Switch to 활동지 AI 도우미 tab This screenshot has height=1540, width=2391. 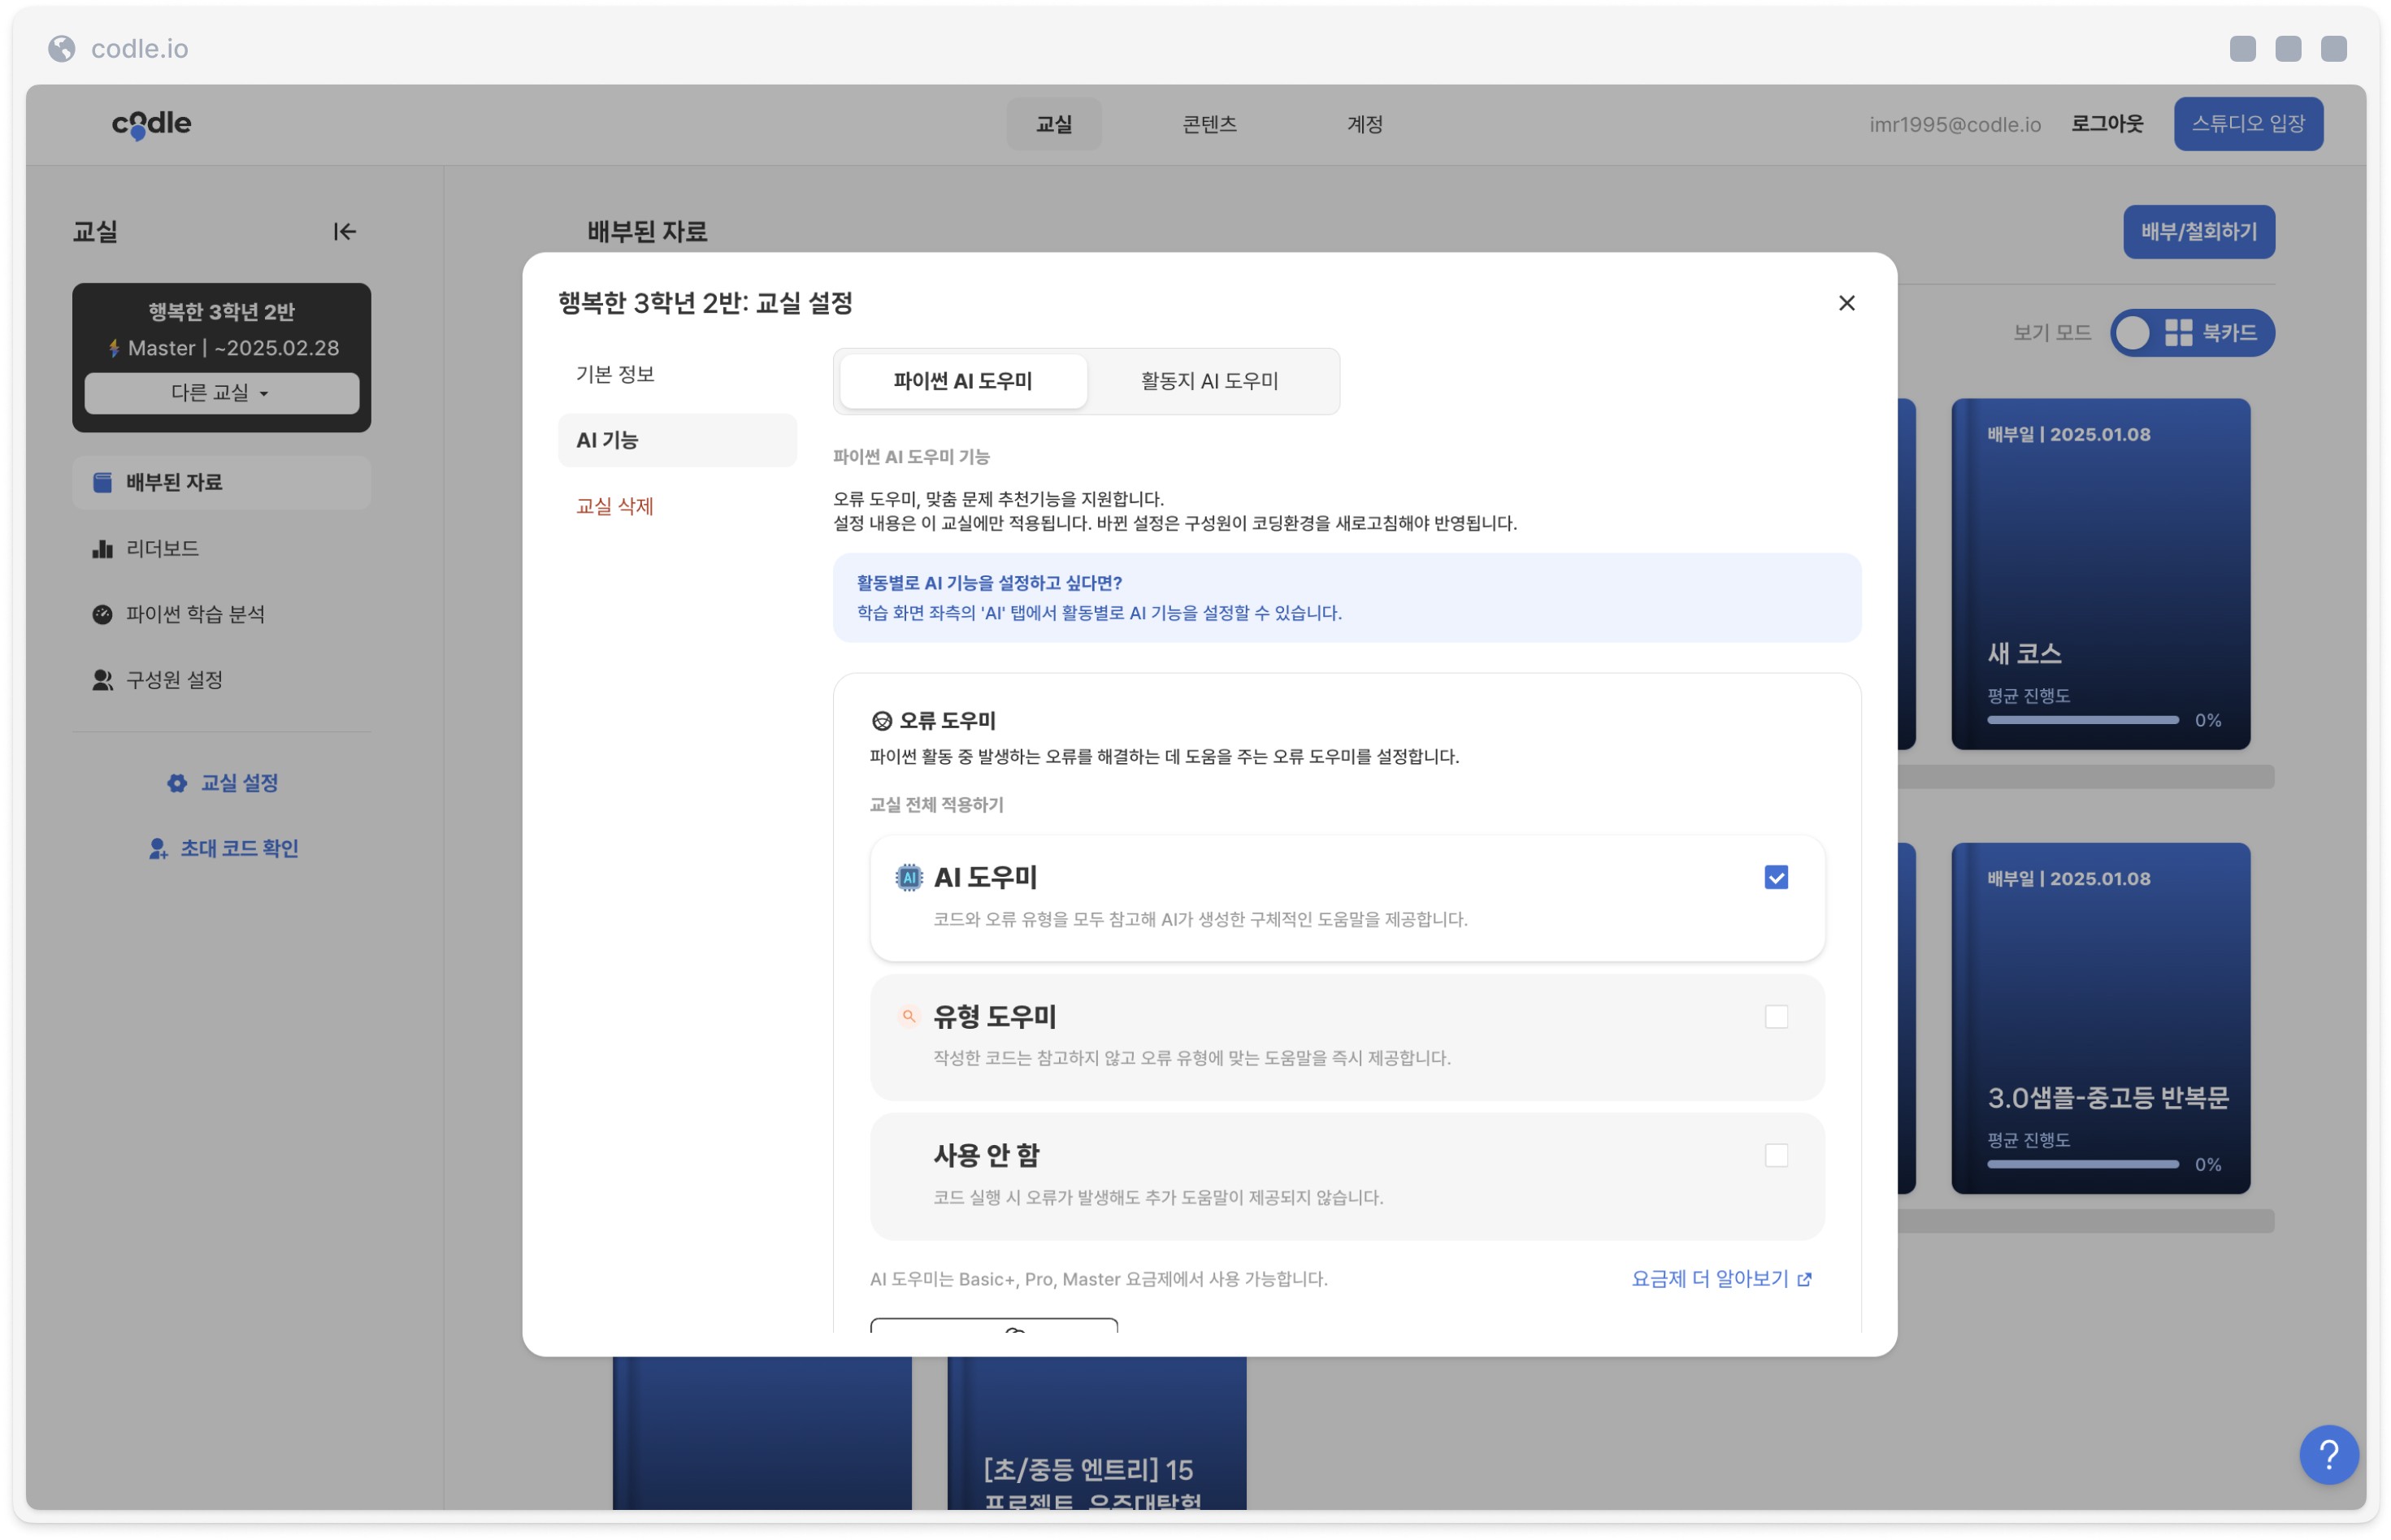click(1209, 381)
